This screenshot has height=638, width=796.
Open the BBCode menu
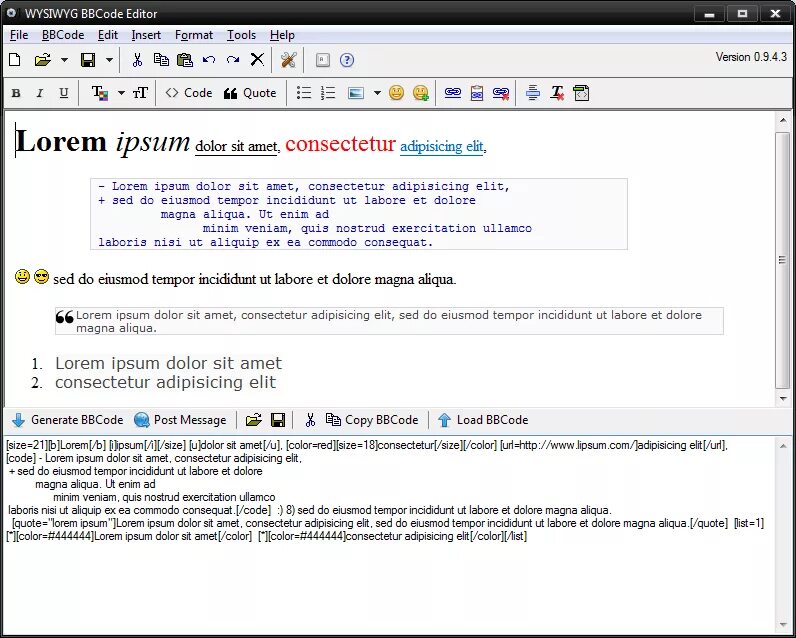(x=63, y=35)
